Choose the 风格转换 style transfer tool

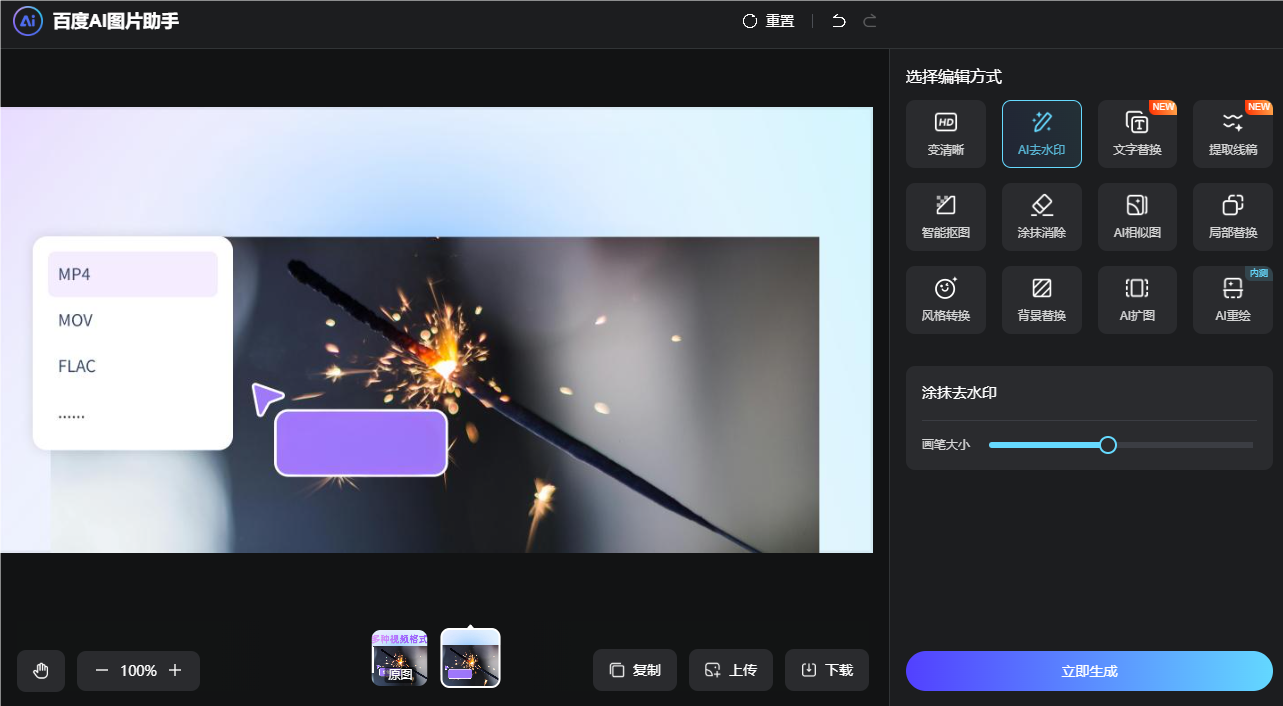[945, 300]
